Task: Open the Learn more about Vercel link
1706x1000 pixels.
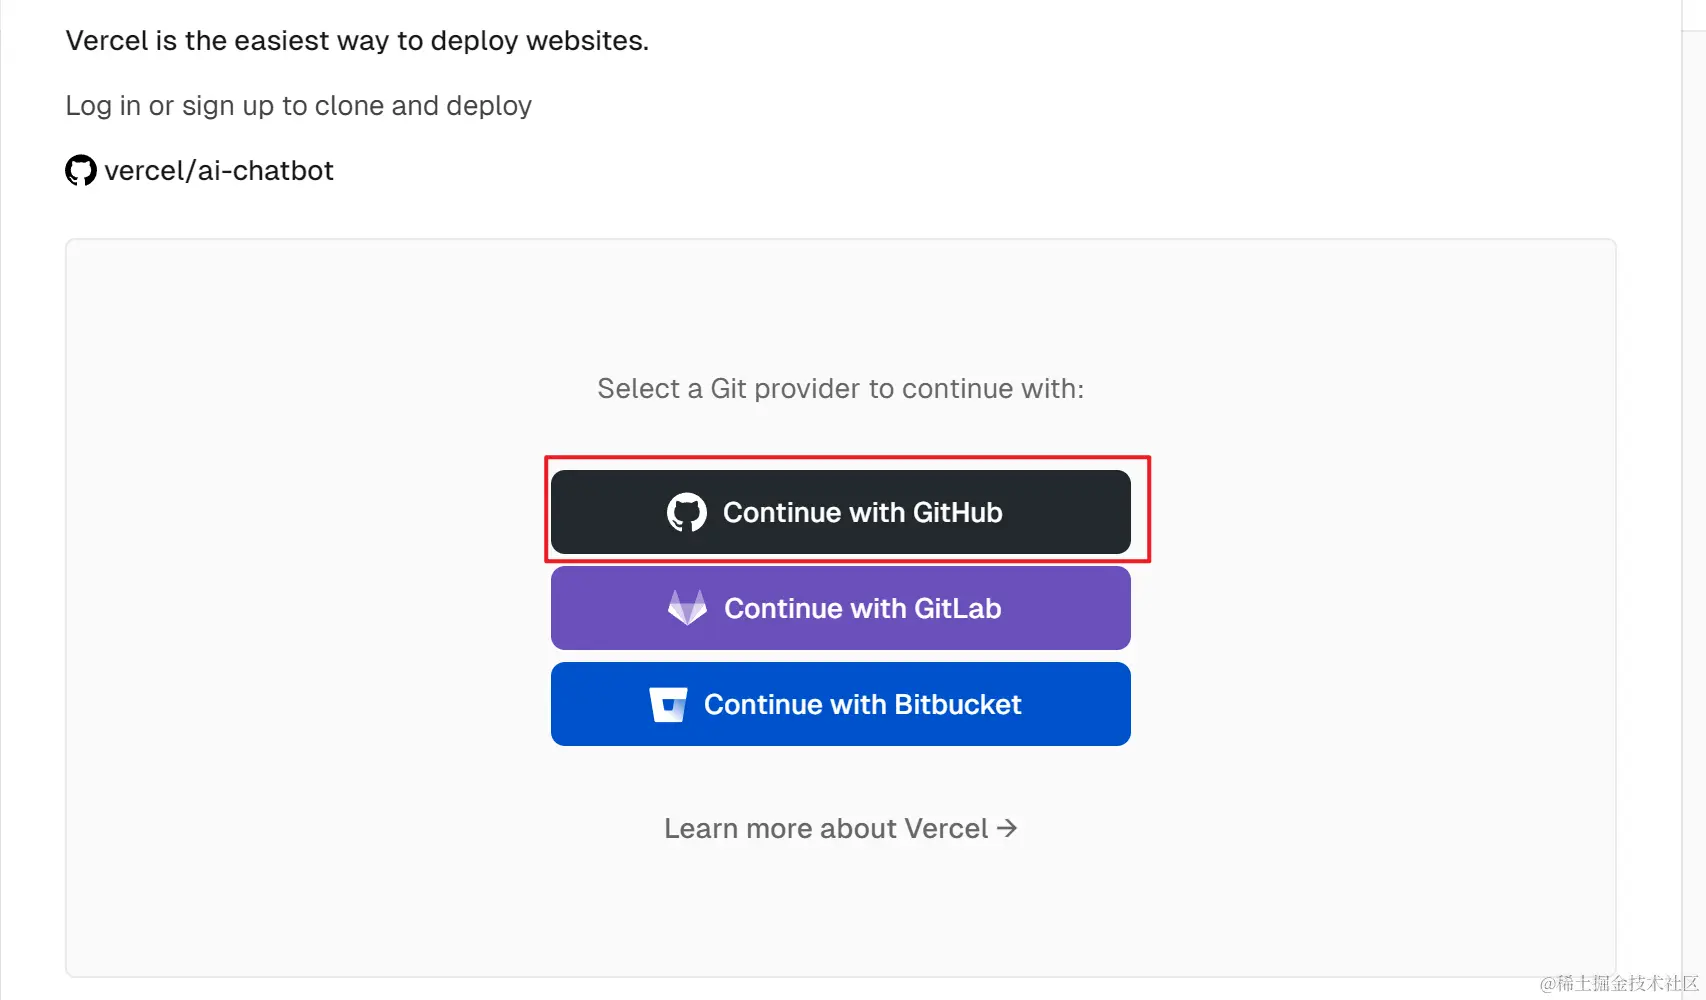Action: click(x=840, y=828)
